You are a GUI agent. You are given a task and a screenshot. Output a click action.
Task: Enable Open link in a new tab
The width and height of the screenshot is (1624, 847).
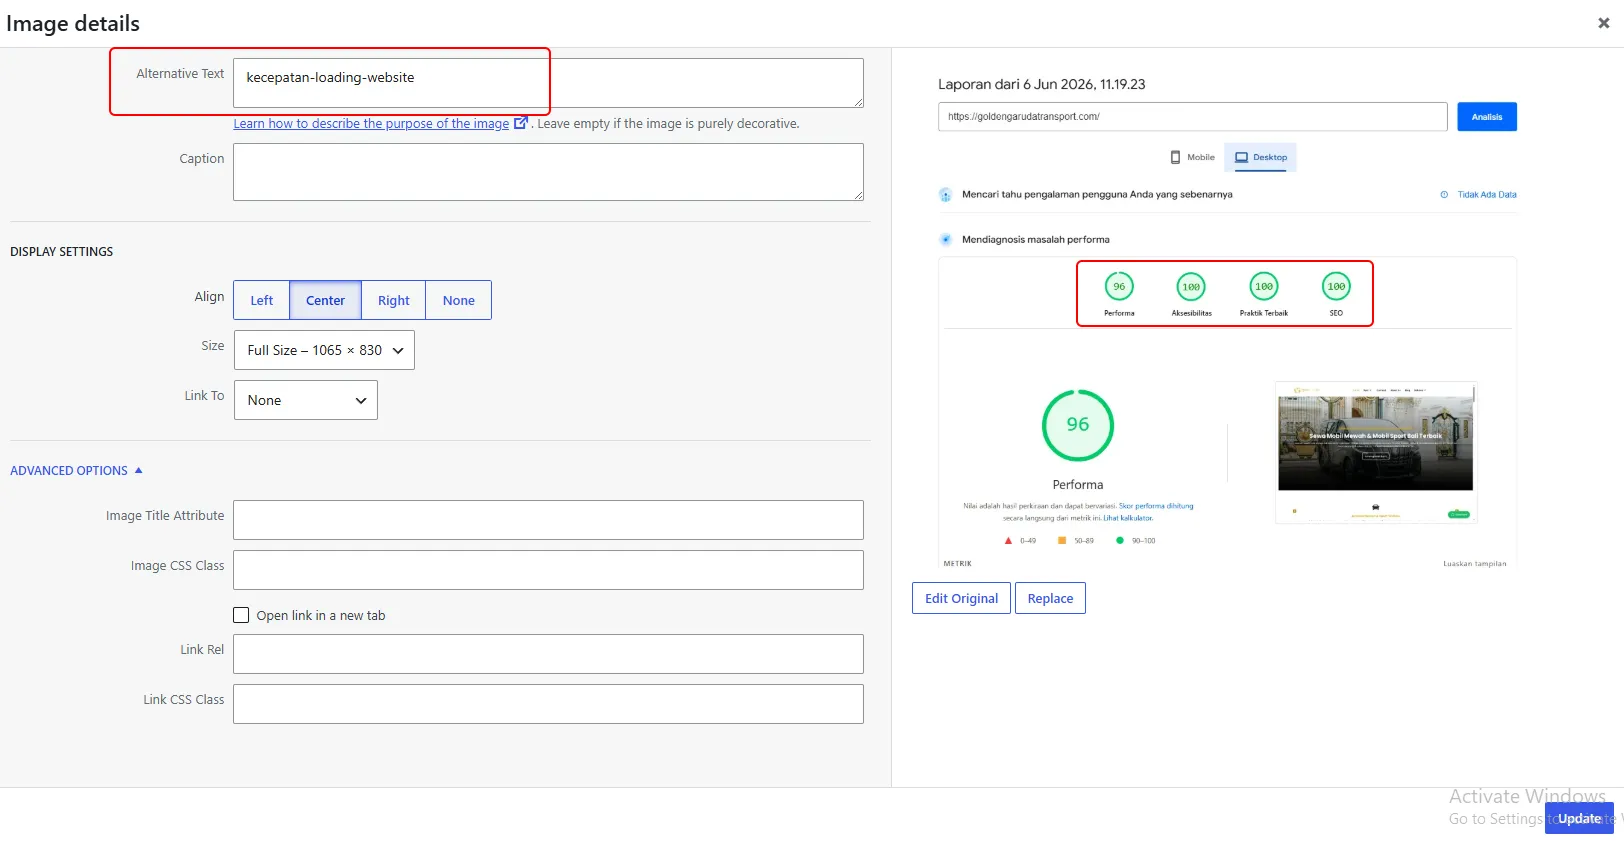pyautogui.click(x=241, y=615)
